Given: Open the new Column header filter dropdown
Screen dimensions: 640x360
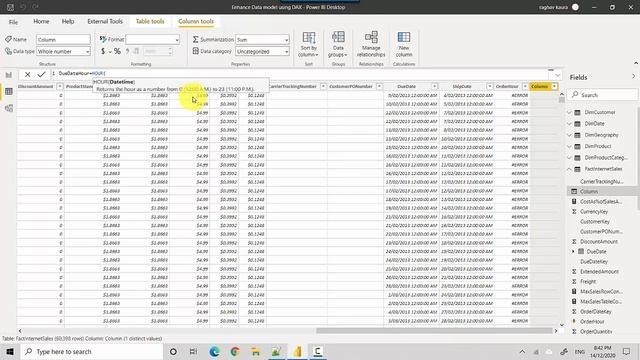Looking at the screenshot, I should pyautogui.click(x=554, y=86).
